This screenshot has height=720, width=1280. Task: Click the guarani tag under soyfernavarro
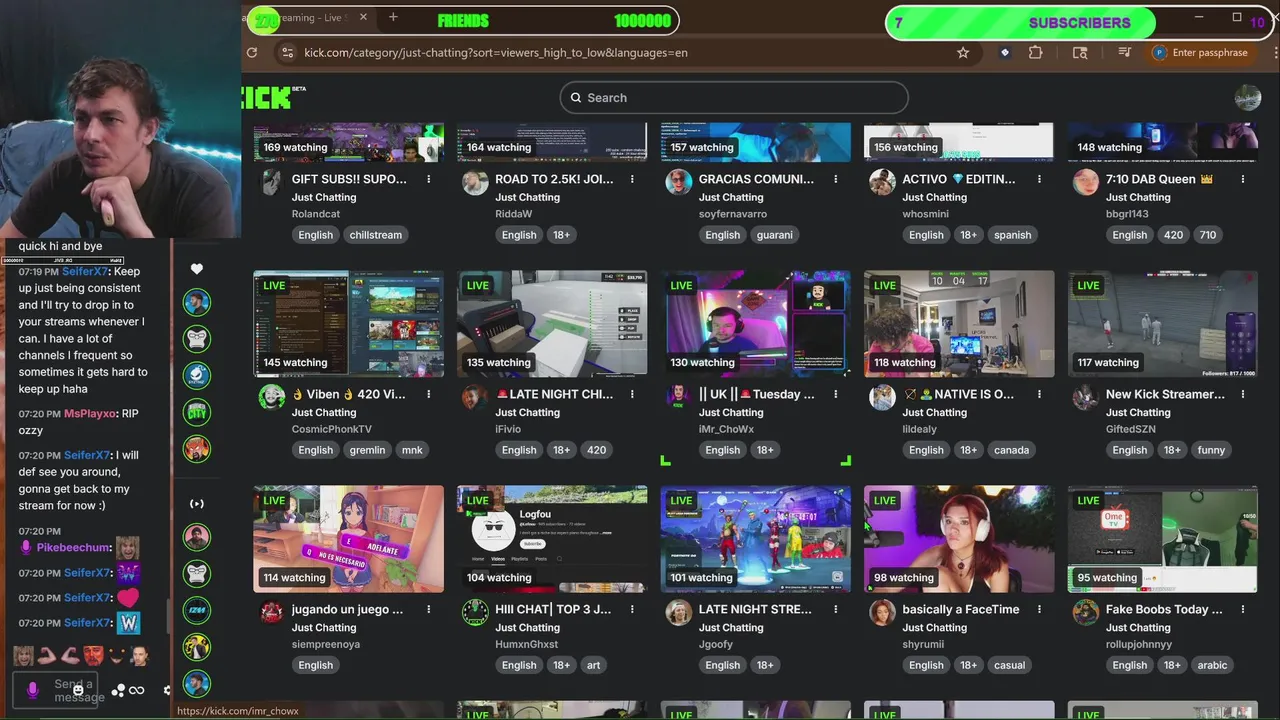coord(775,235)
